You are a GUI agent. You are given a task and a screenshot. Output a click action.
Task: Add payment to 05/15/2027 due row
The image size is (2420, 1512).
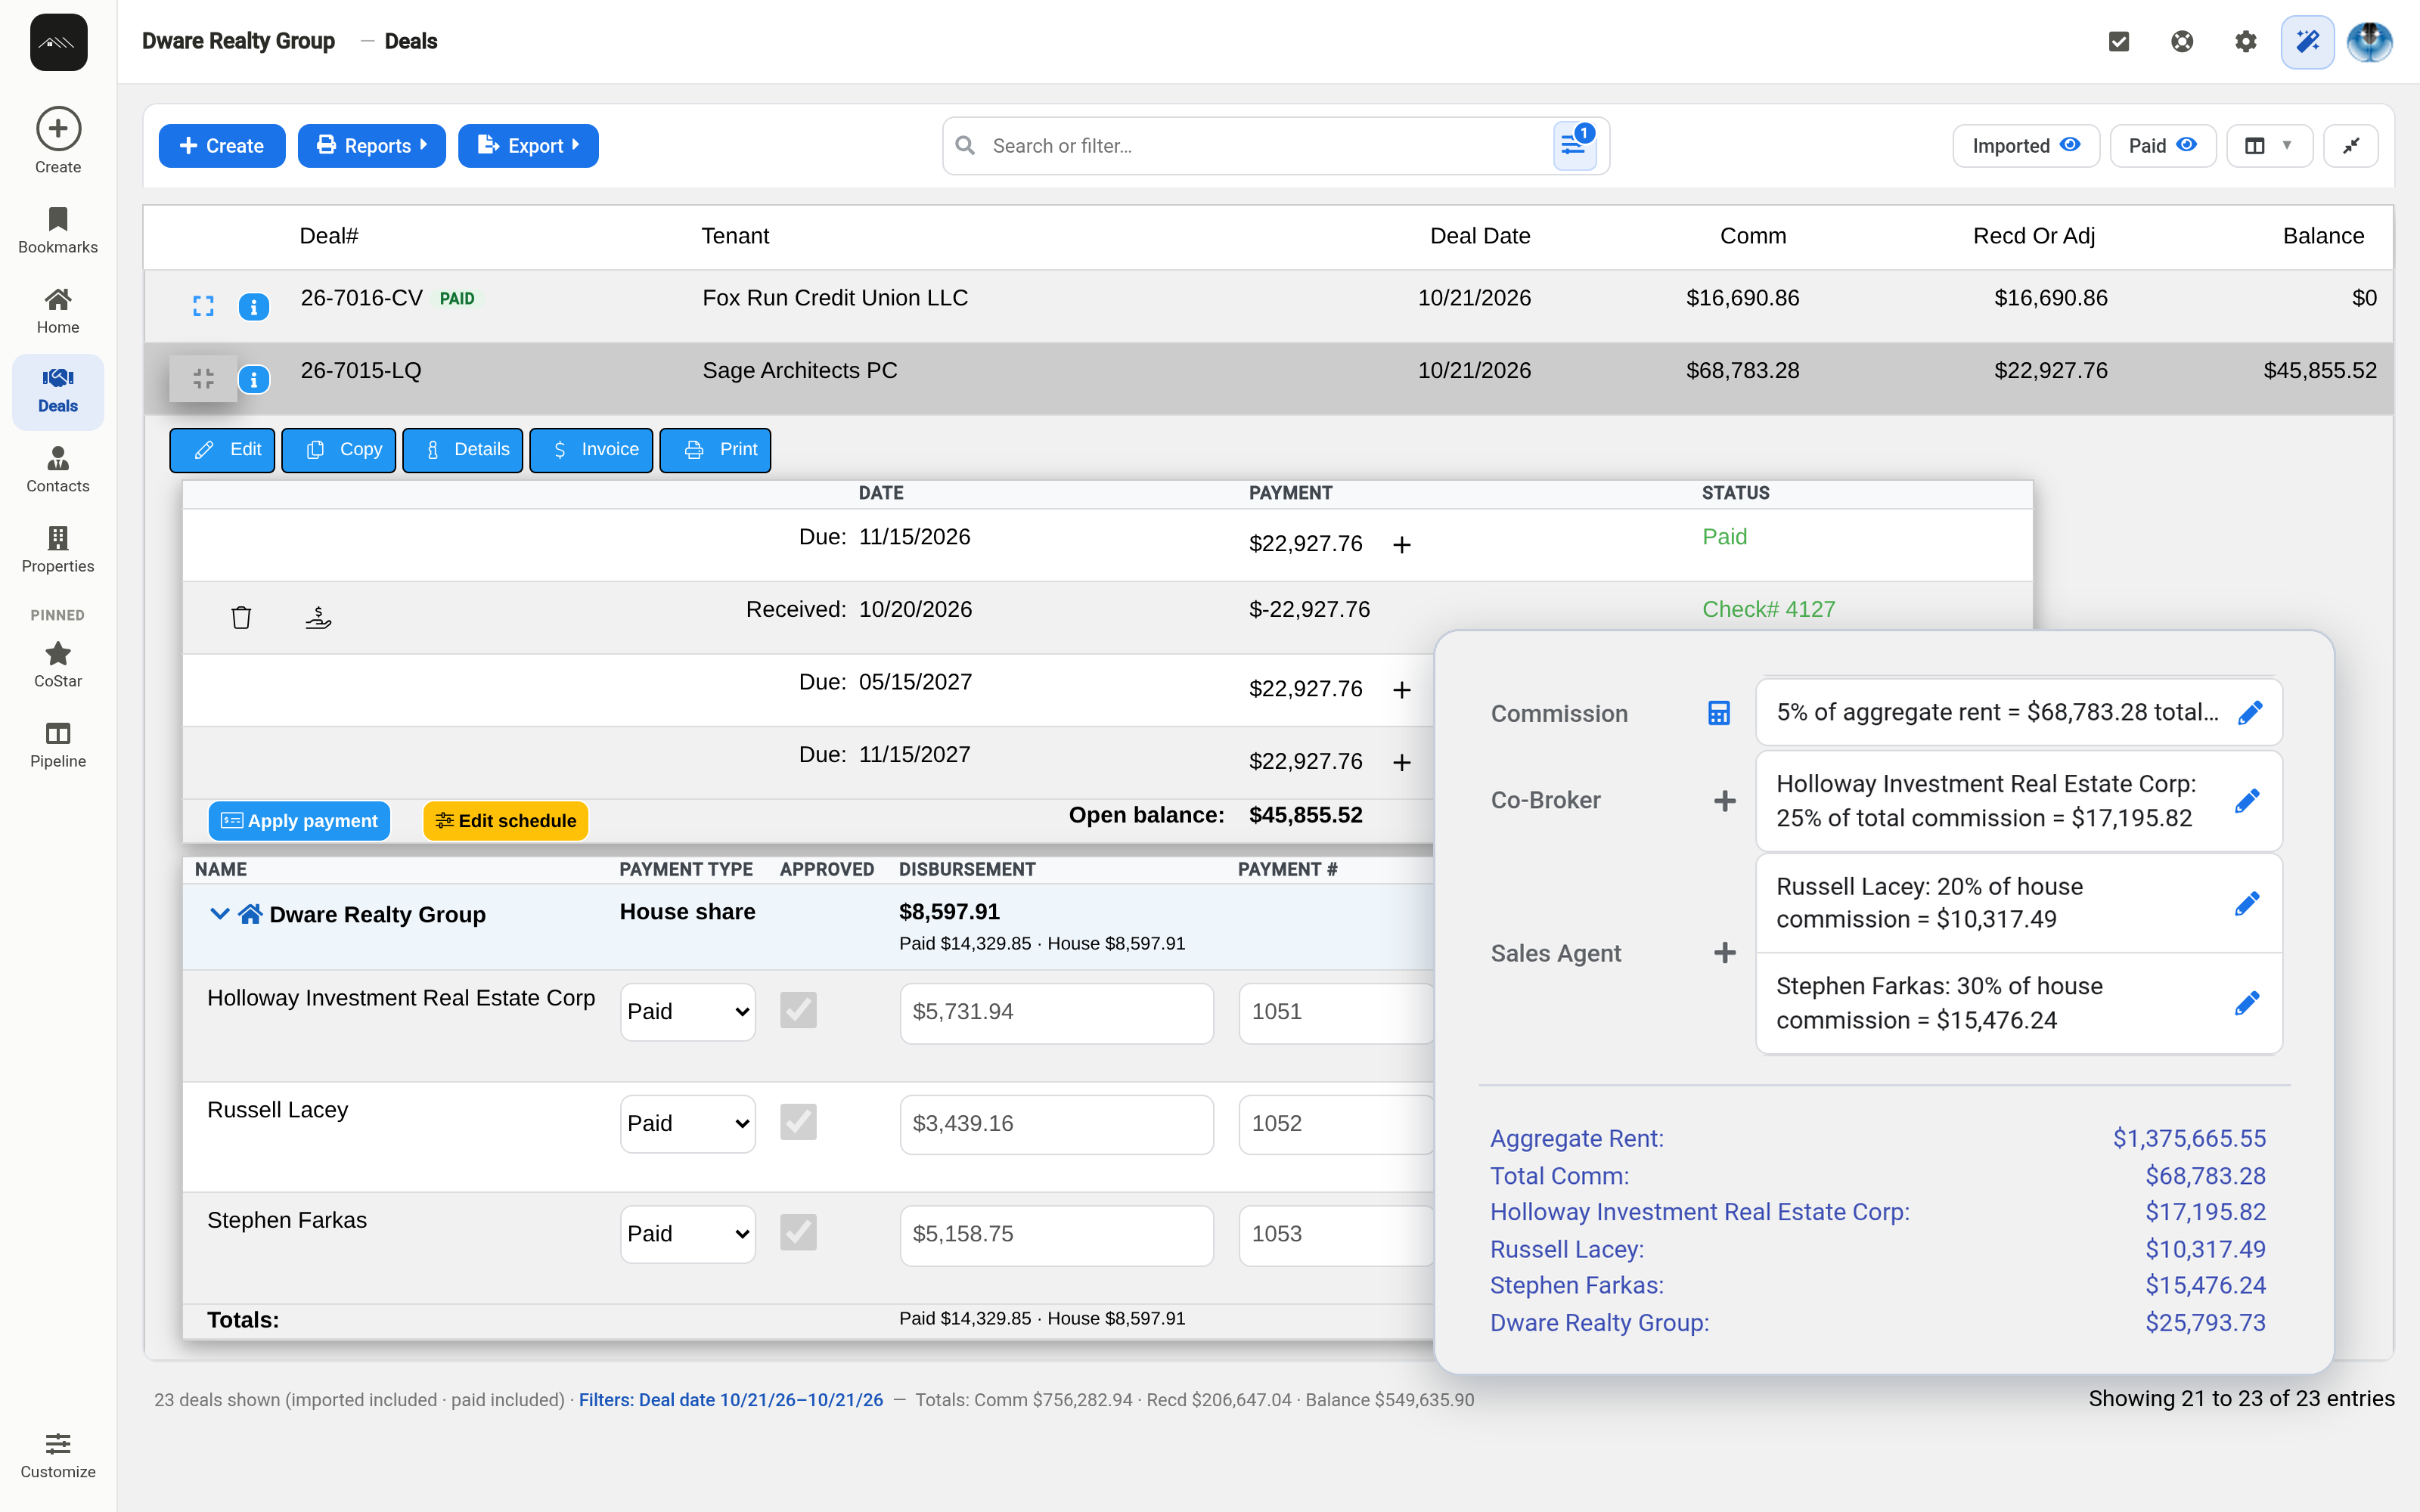point(1402,690)
